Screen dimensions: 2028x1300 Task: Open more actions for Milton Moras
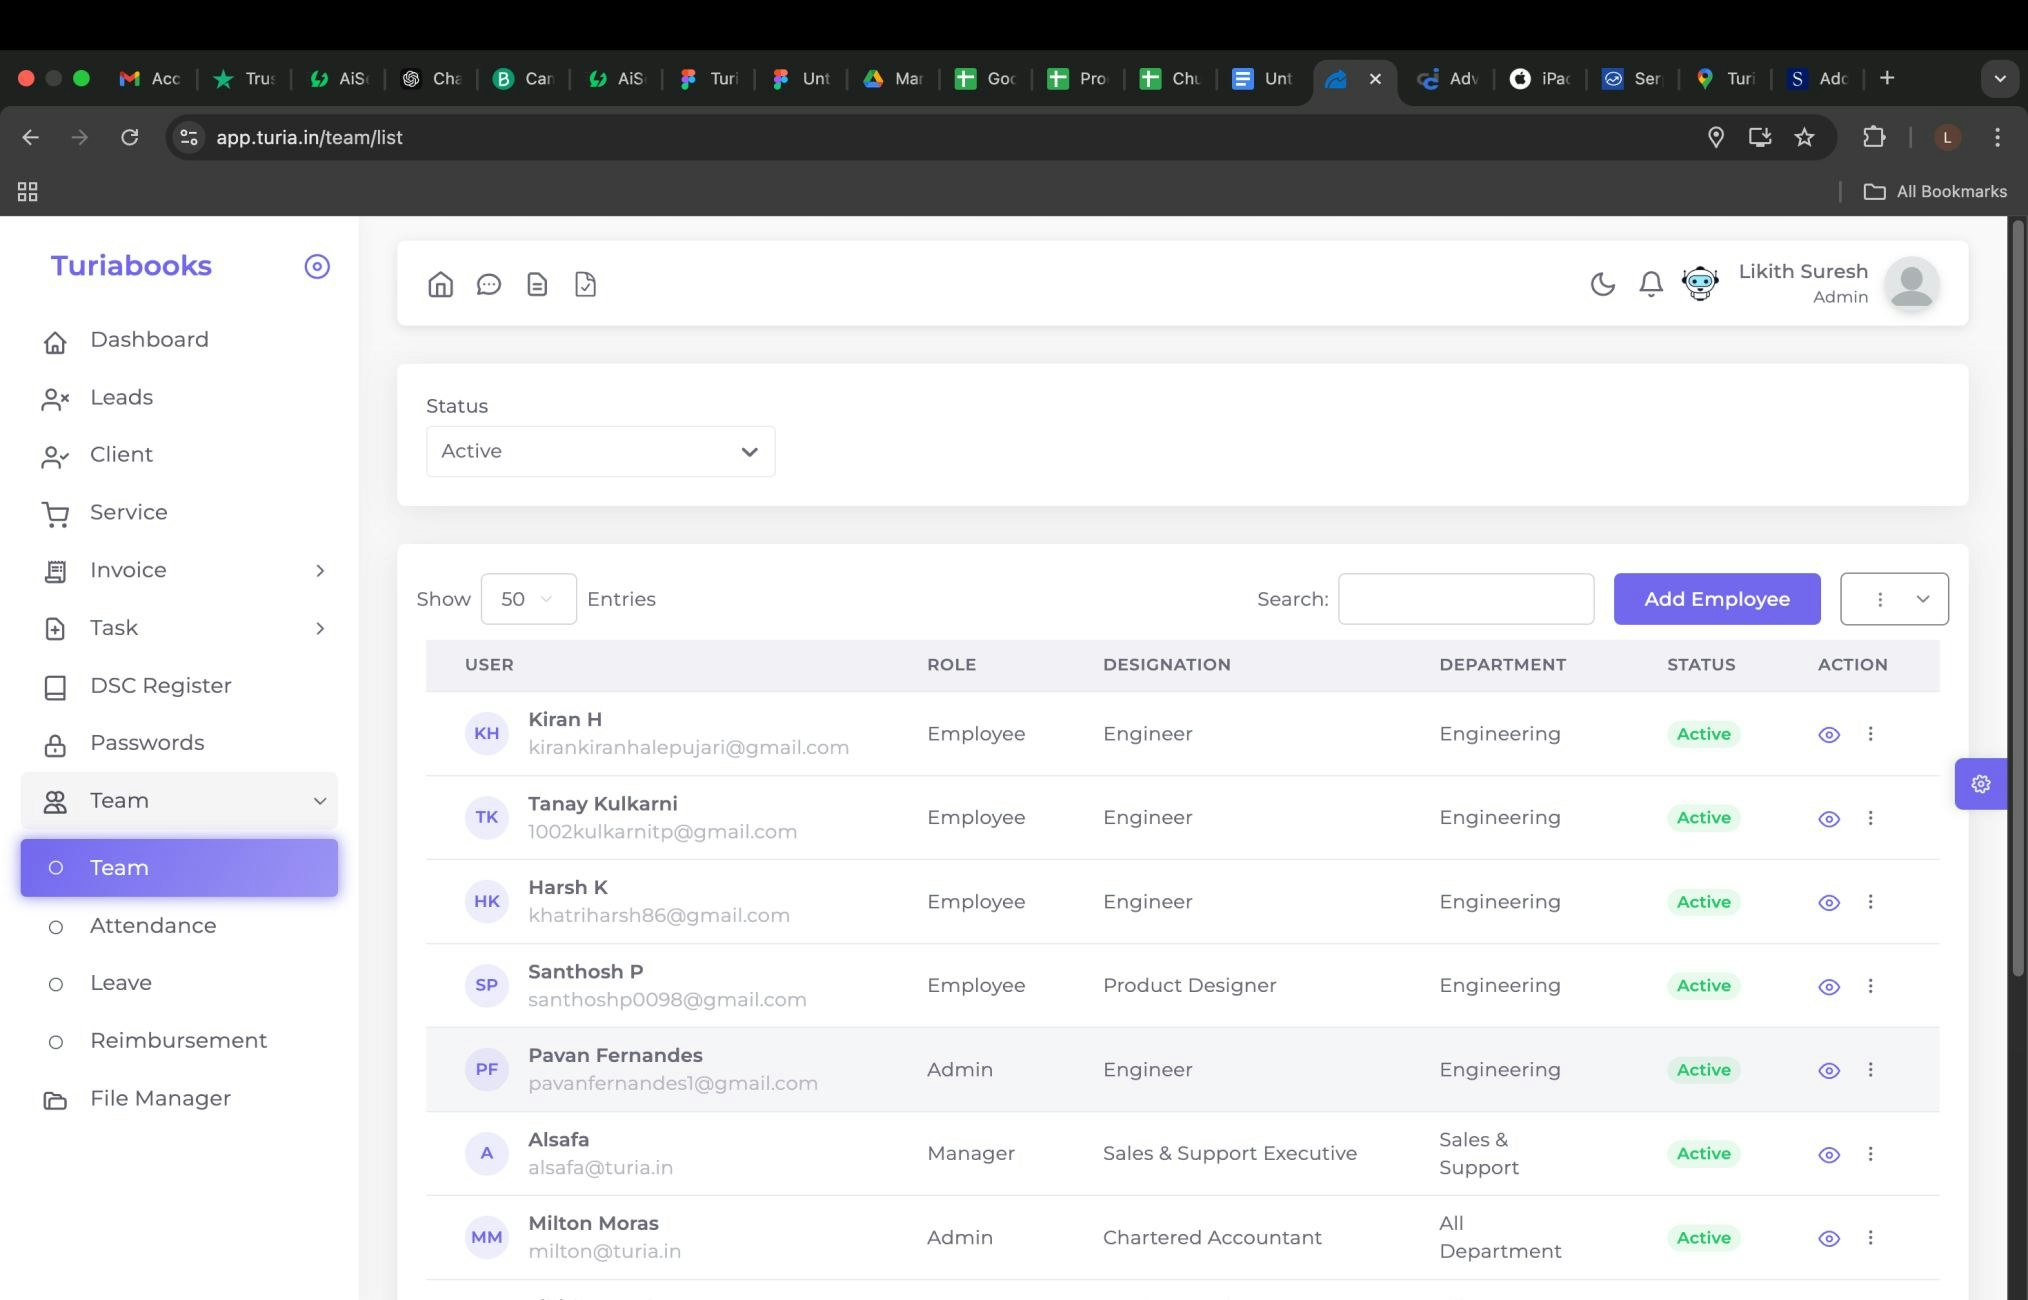click(1870, 1238)
